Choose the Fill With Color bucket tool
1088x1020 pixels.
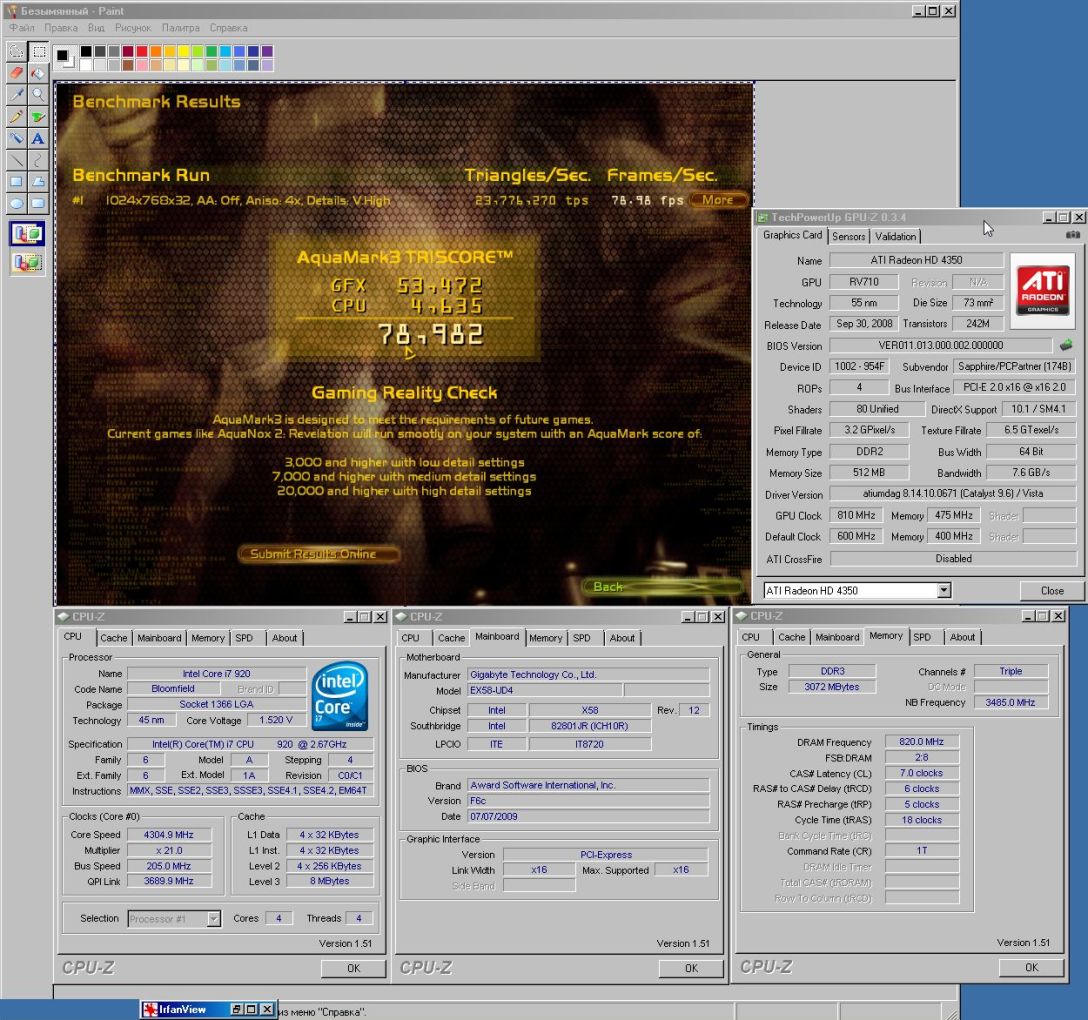38,73
